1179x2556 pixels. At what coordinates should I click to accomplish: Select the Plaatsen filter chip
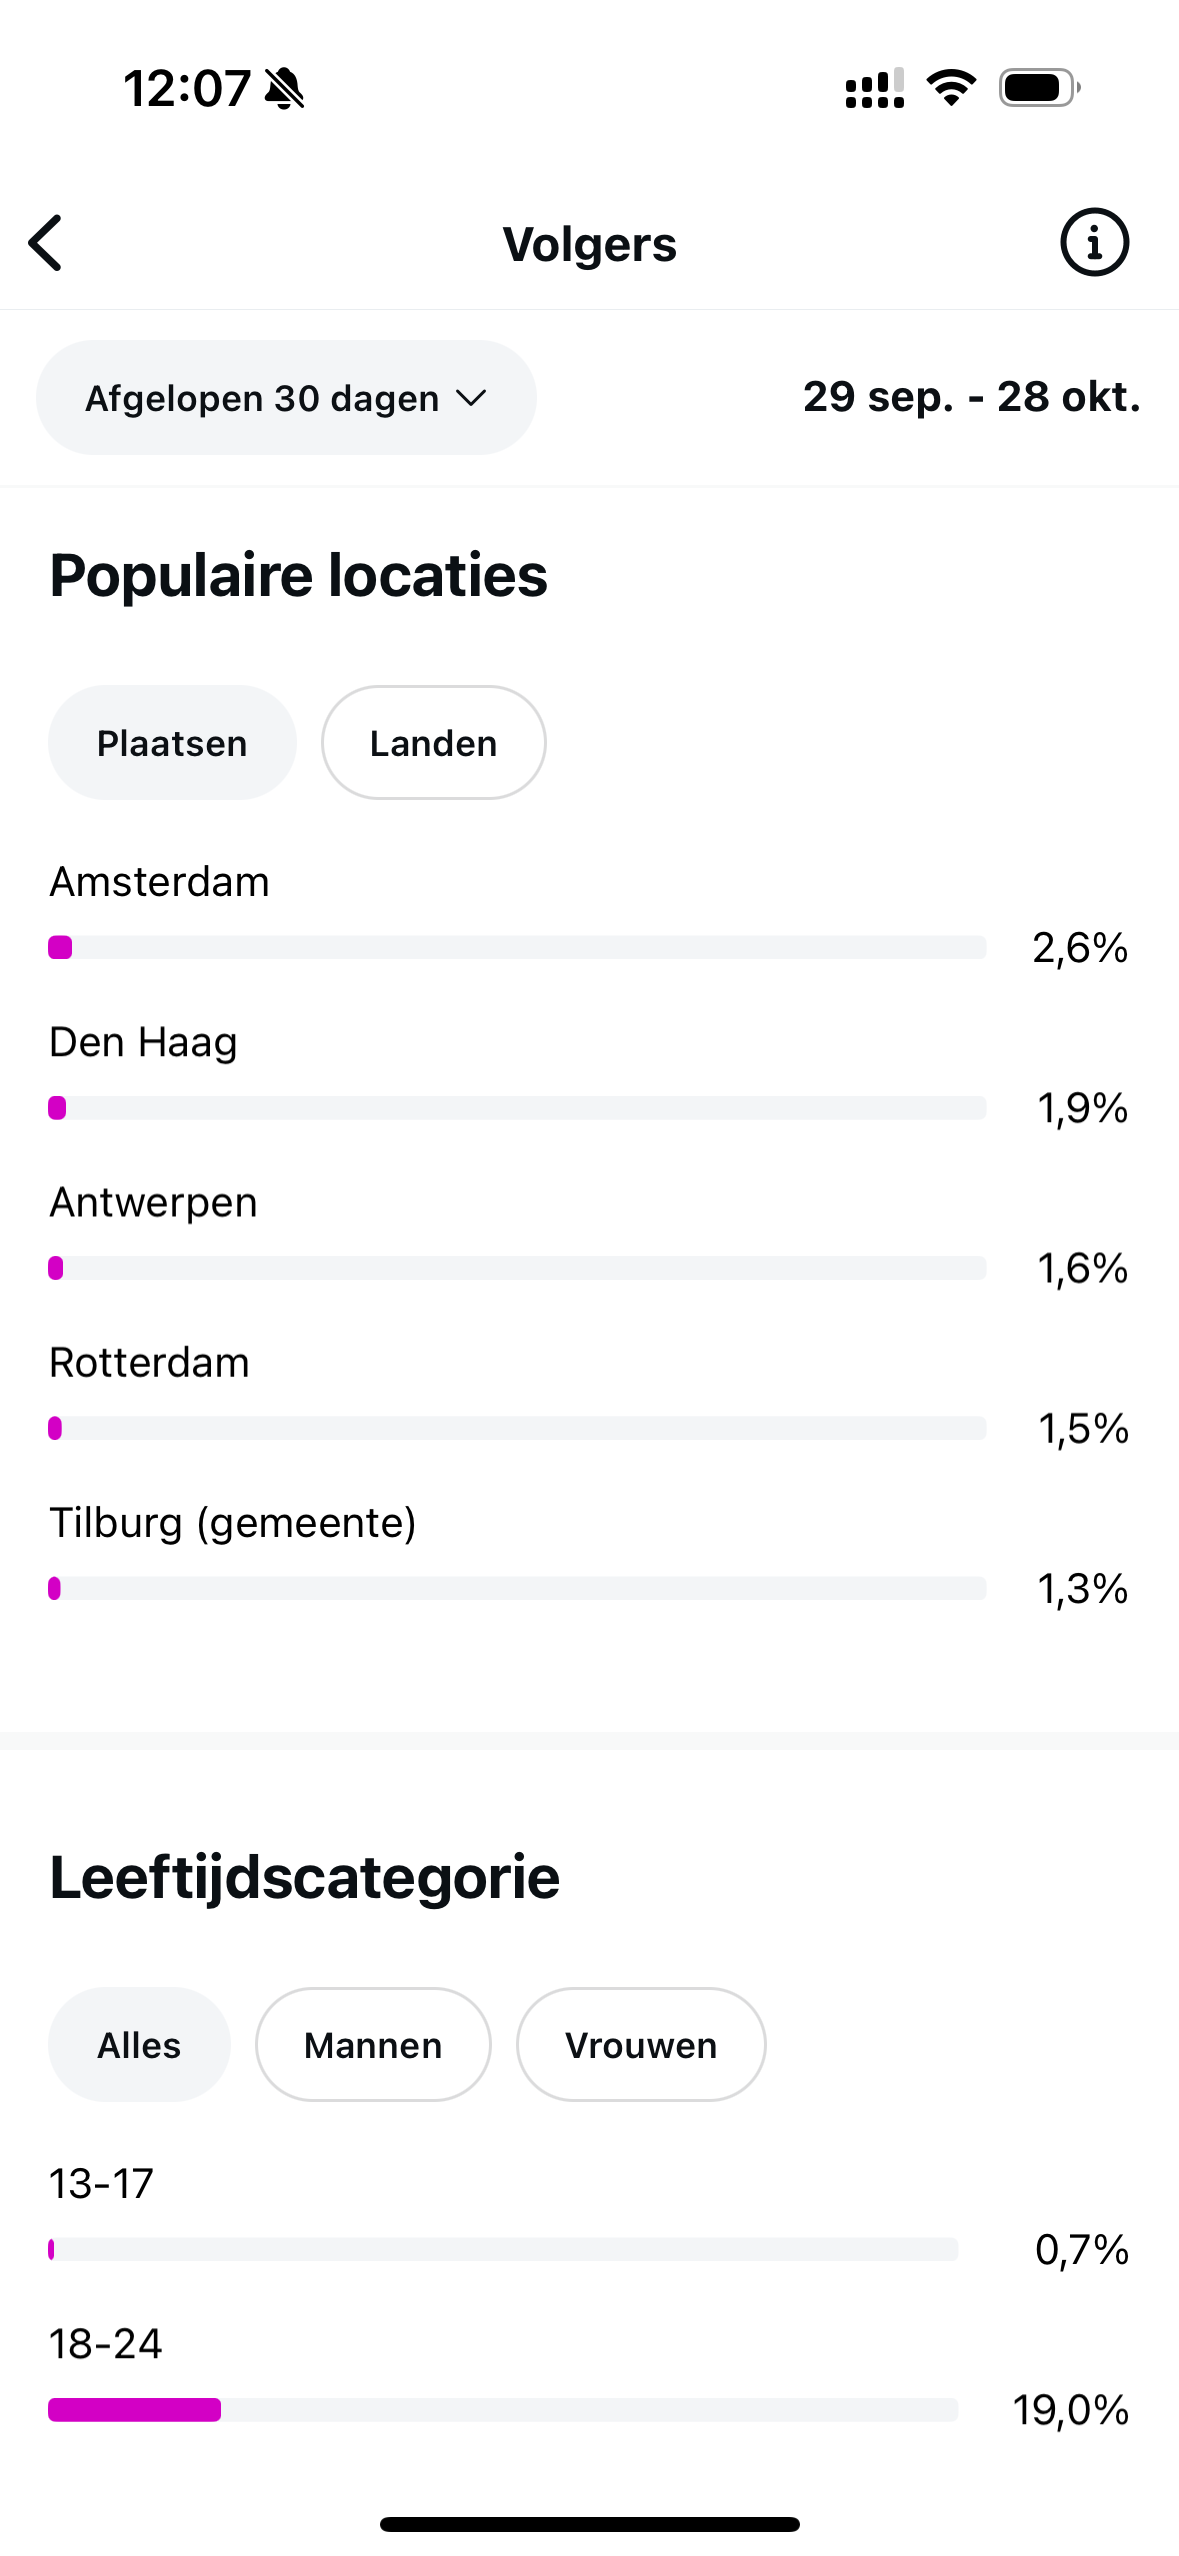coord(172,743)
